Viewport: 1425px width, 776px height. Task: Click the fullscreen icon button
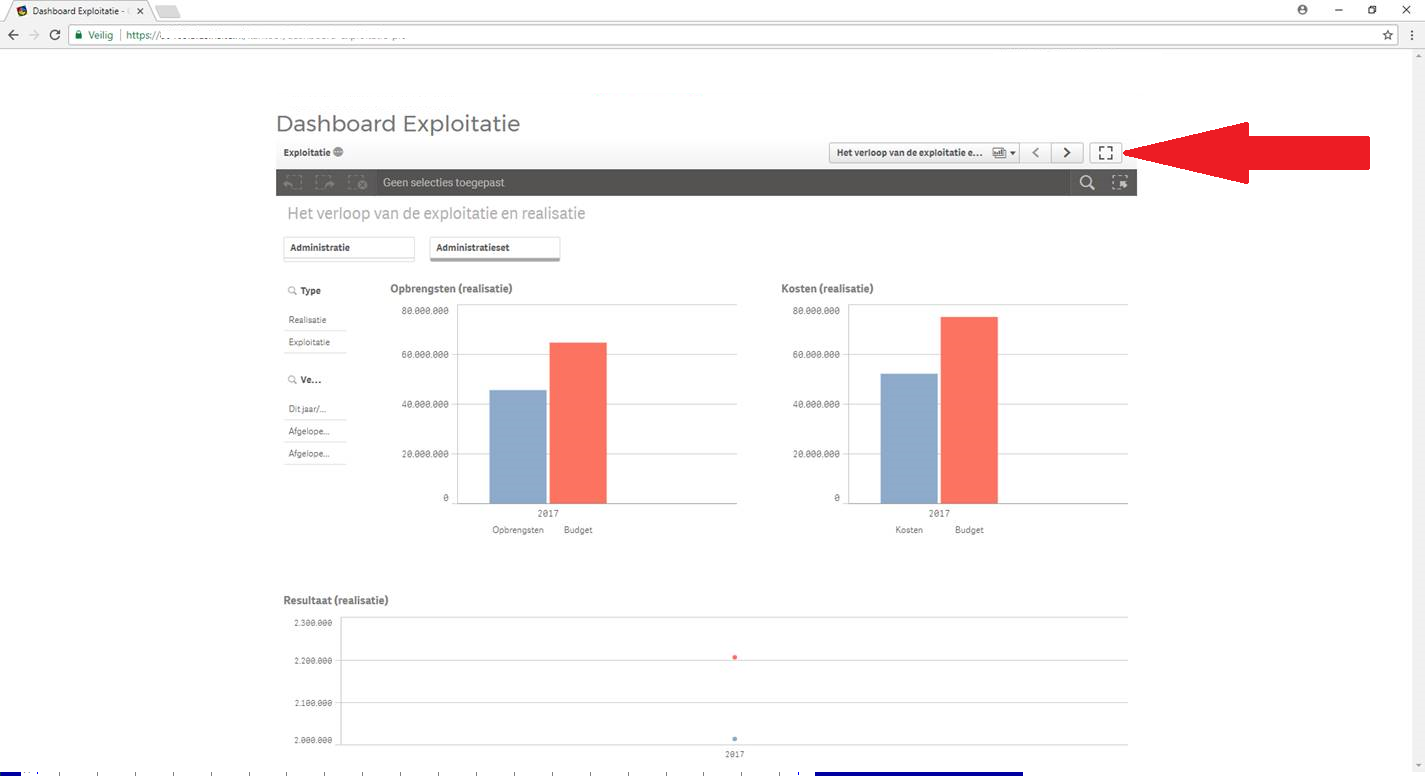tap(1105, 153)
